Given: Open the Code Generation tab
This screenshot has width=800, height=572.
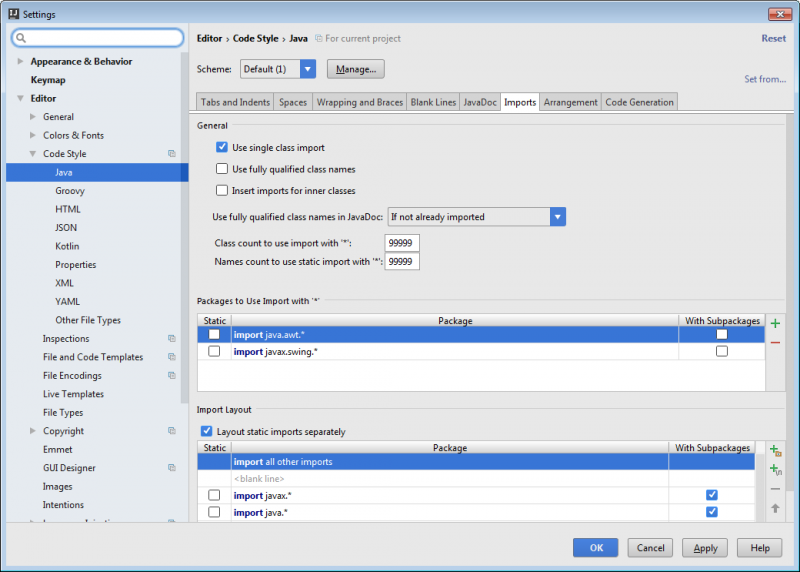Looking at the screenshot, I should coord(639,102).
